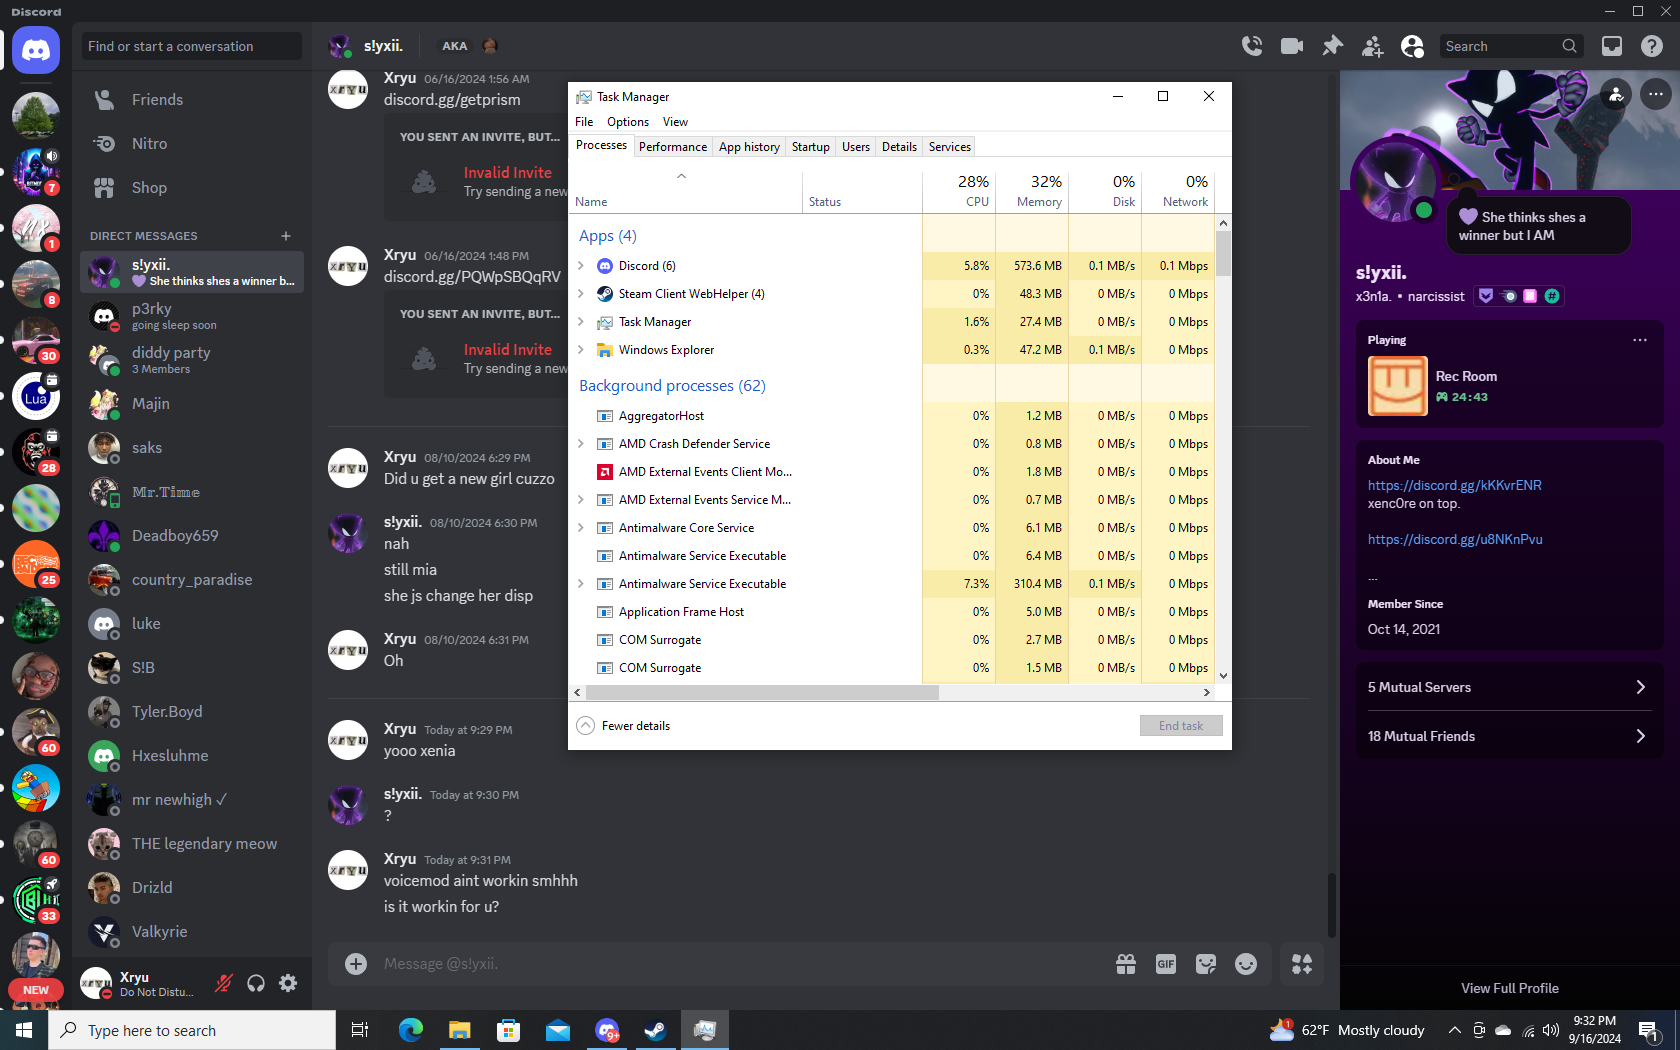Open Discord home direct messages icon
Image resolution: width=1680 pixels, height=1050 pixels.
coord(36,49)
